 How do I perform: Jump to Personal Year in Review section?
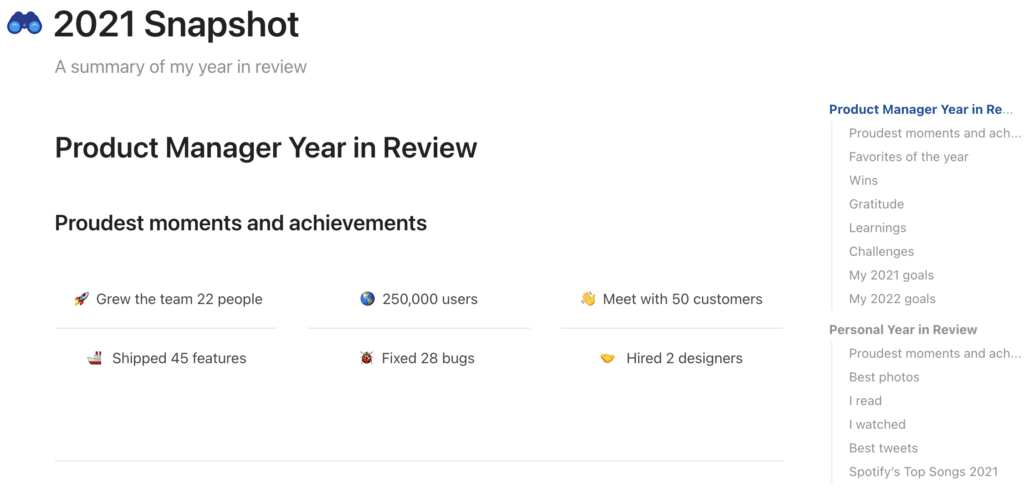[903, 330]
